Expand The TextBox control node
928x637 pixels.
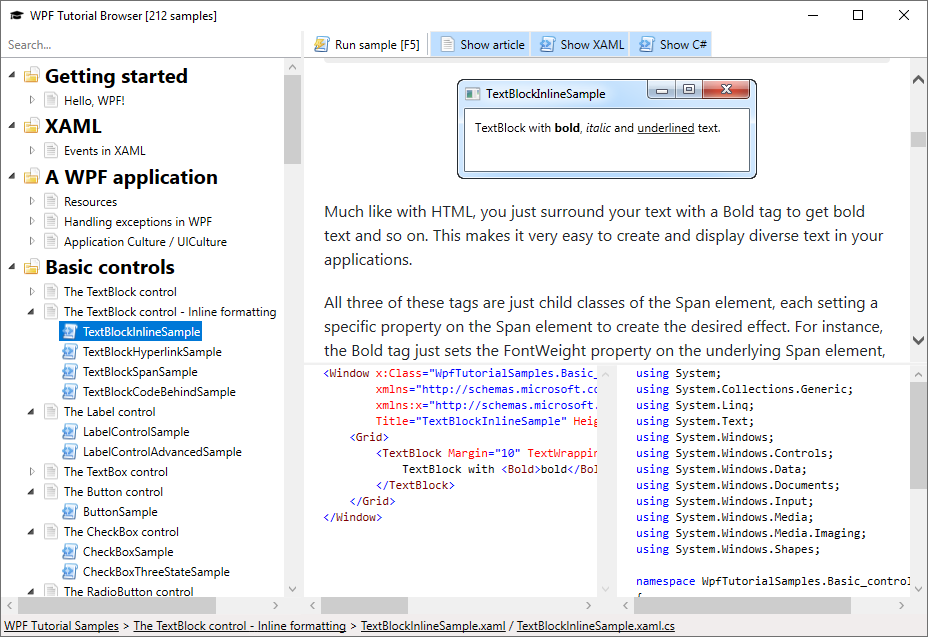point(30,471)
